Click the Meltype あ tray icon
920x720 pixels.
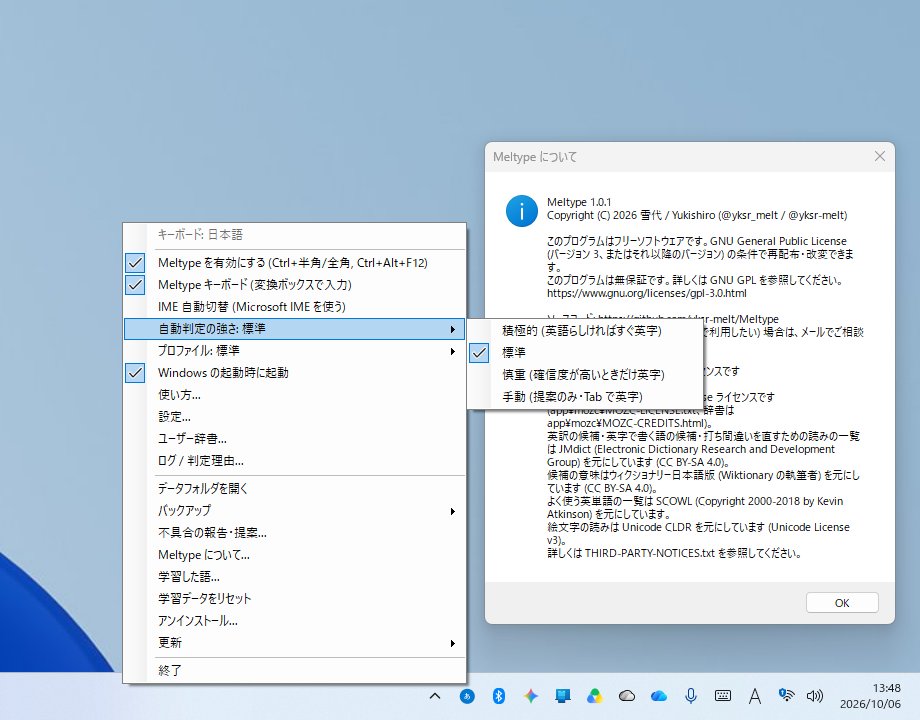[x=467, y=696]
